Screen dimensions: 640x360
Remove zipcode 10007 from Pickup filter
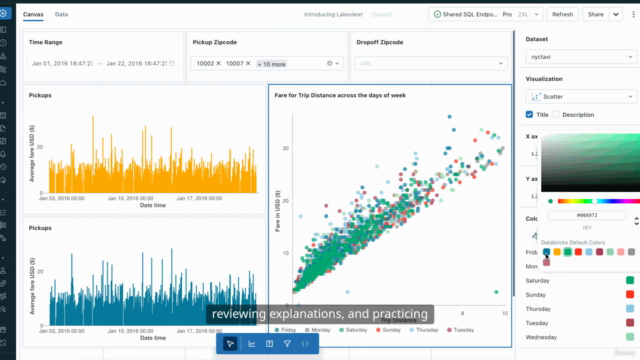(x=248, y=63)
